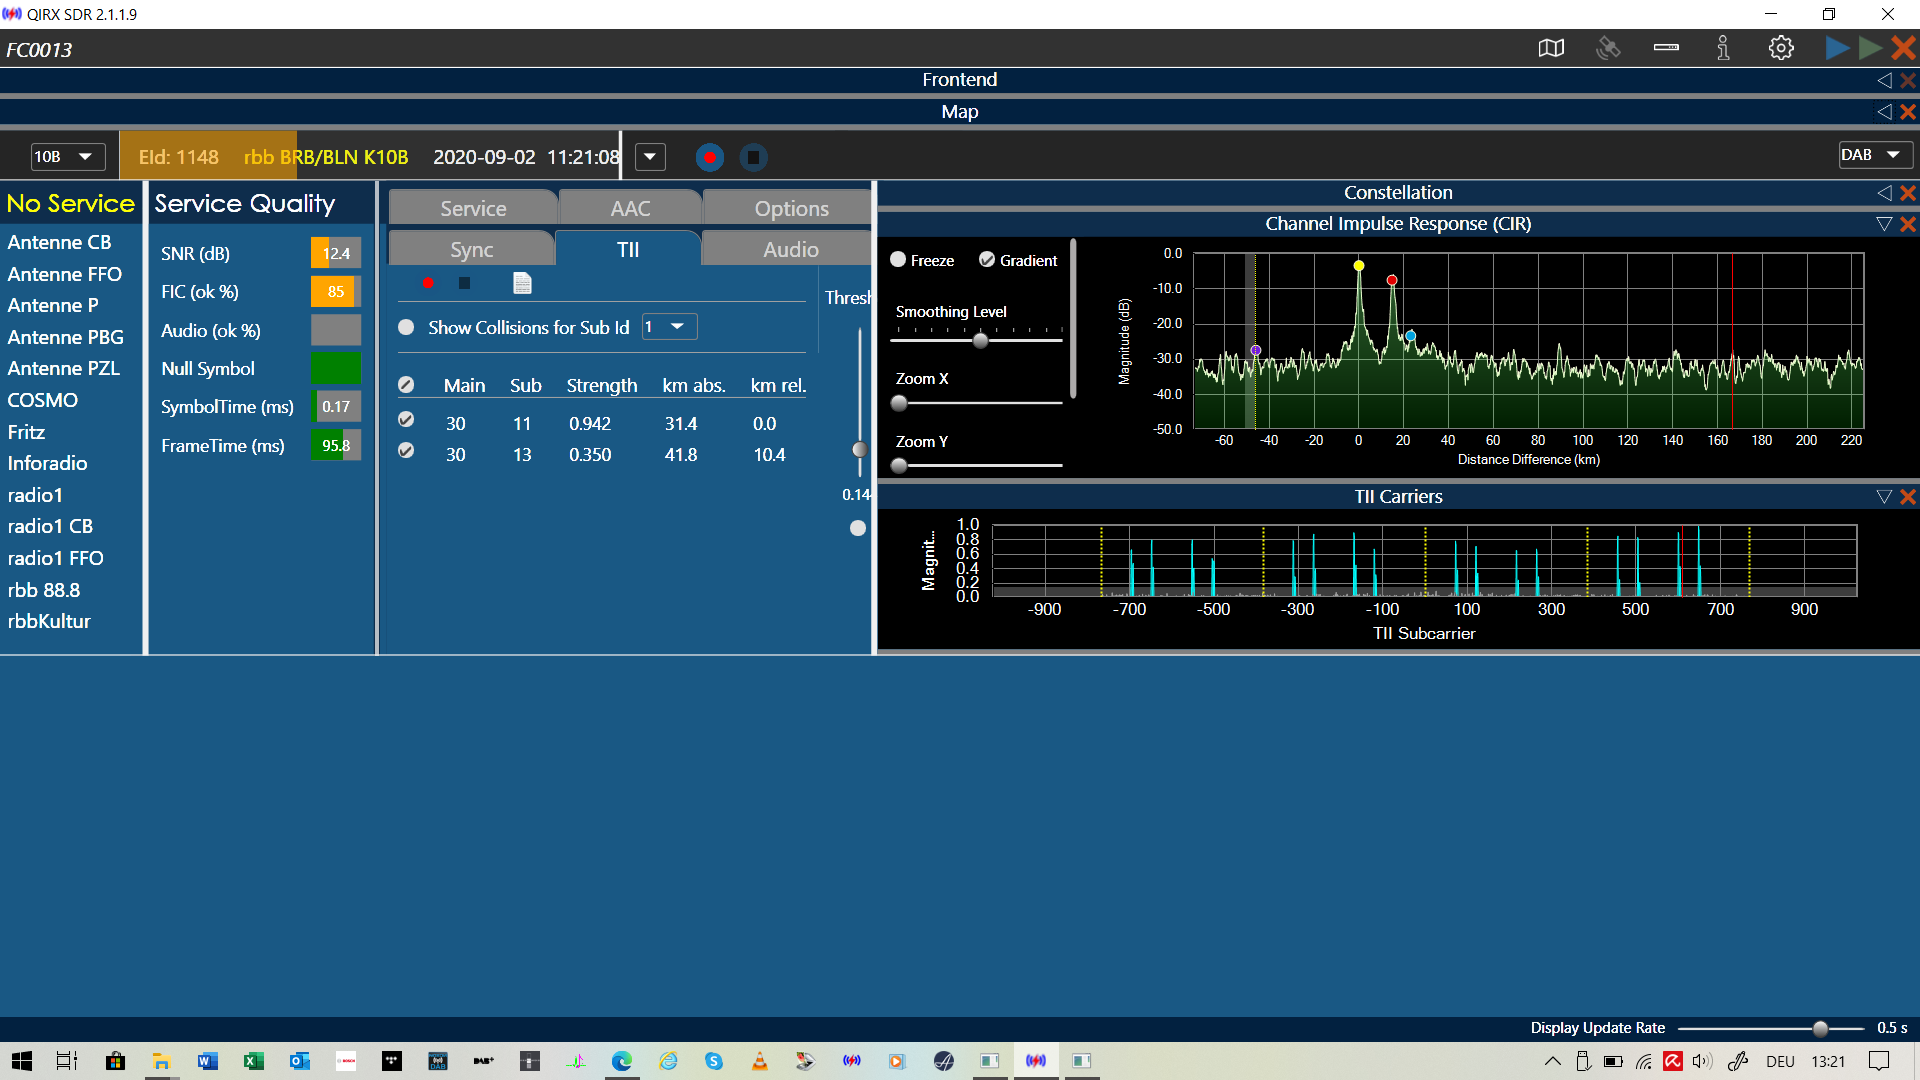Open the TII log file icon
This screenshot has width=1920, height=1080.
[522, 283]
